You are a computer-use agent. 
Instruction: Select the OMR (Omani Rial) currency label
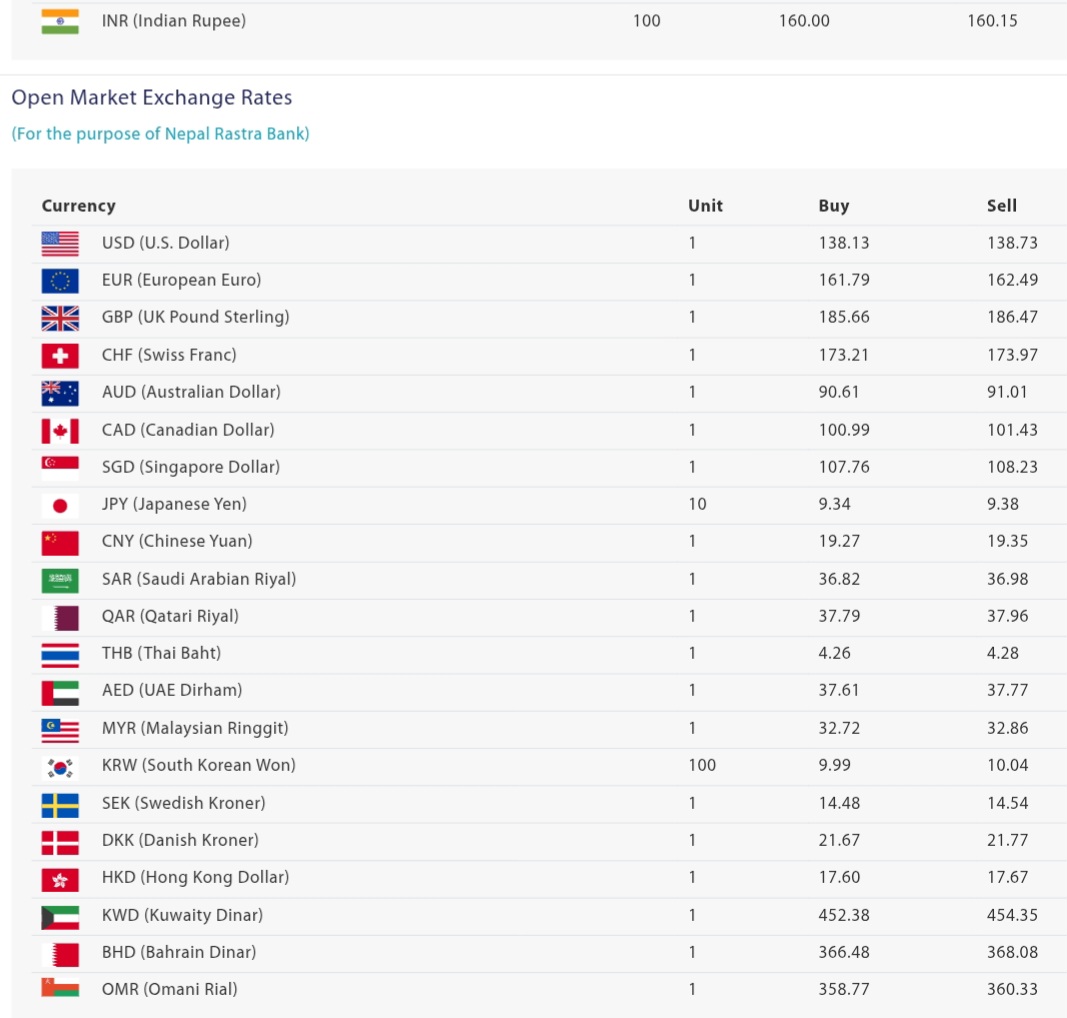click(169, 990)
